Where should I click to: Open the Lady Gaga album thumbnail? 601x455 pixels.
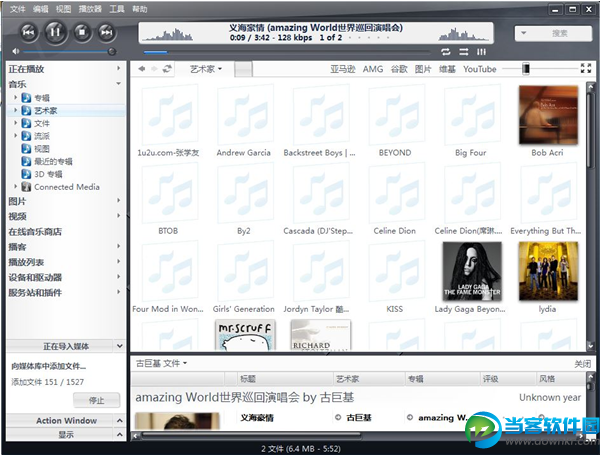click(472, 271)
